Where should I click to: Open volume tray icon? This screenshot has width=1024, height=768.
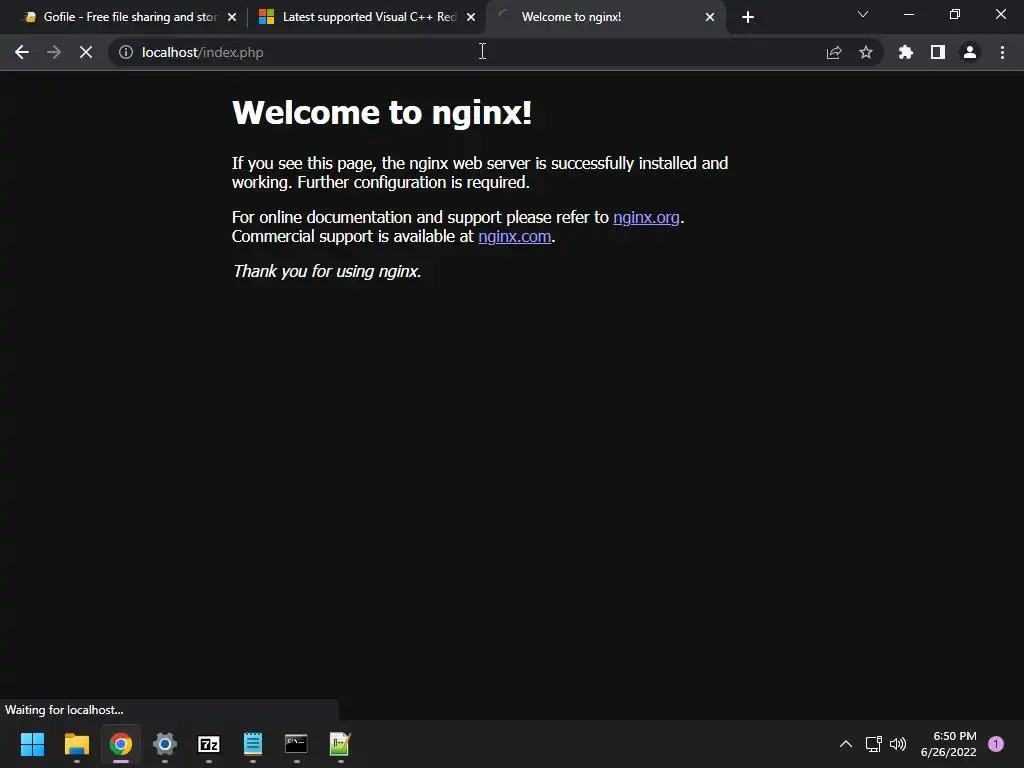pos(898,744)
